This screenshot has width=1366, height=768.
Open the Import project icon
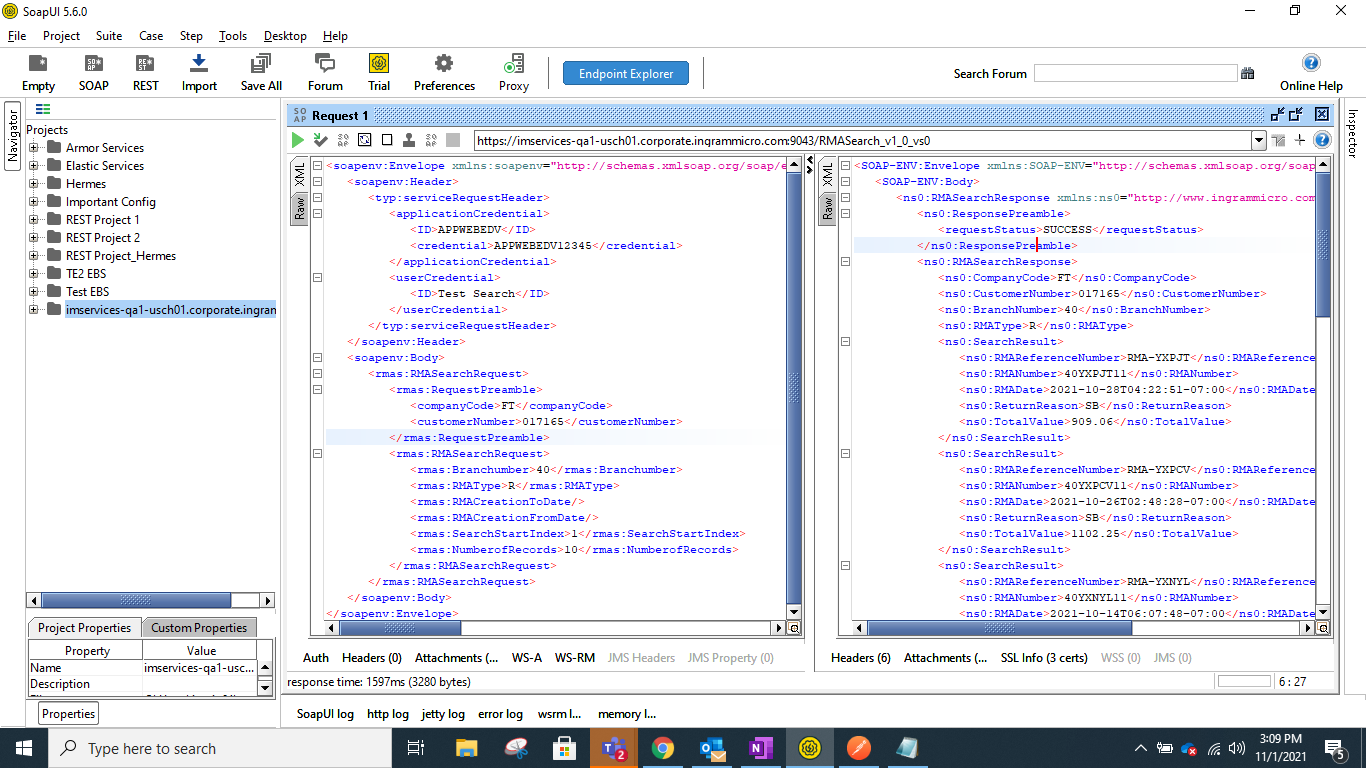(199, 72)
